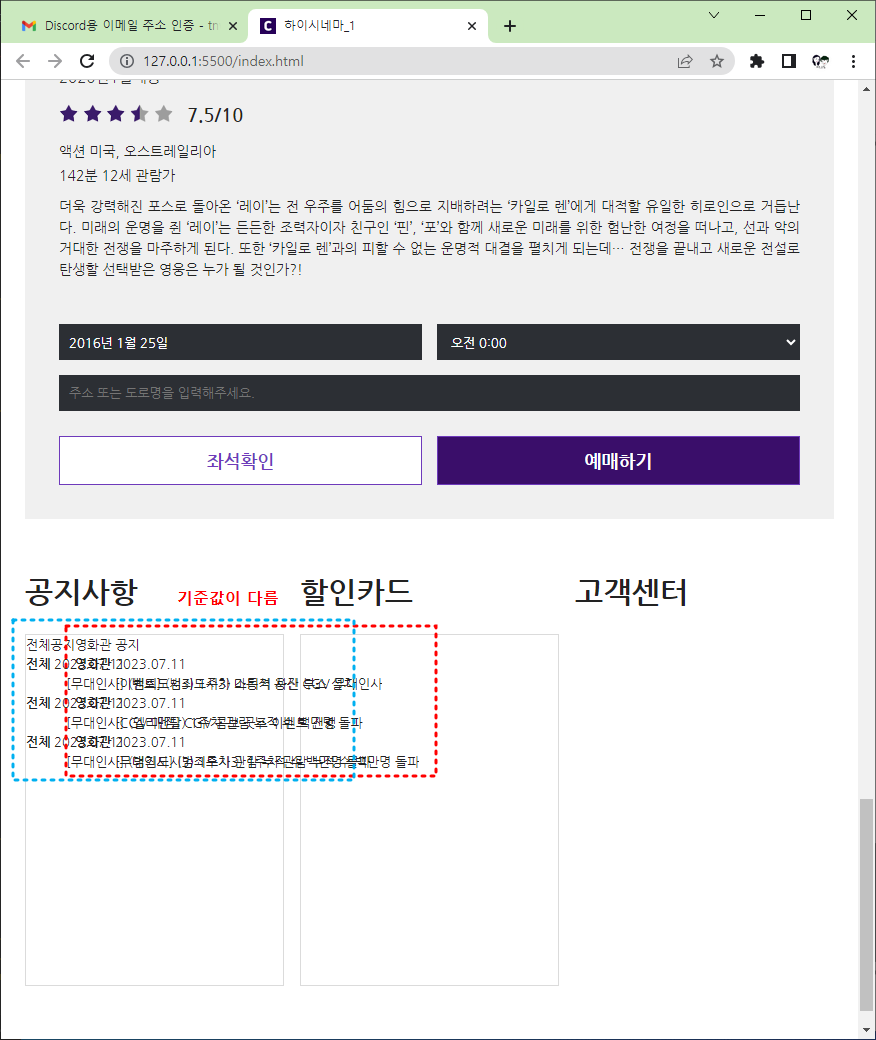Image resolution: width=876 pixels, height=1040 pixels.
Task: Go back to previous page
Action: click(23, 61)
